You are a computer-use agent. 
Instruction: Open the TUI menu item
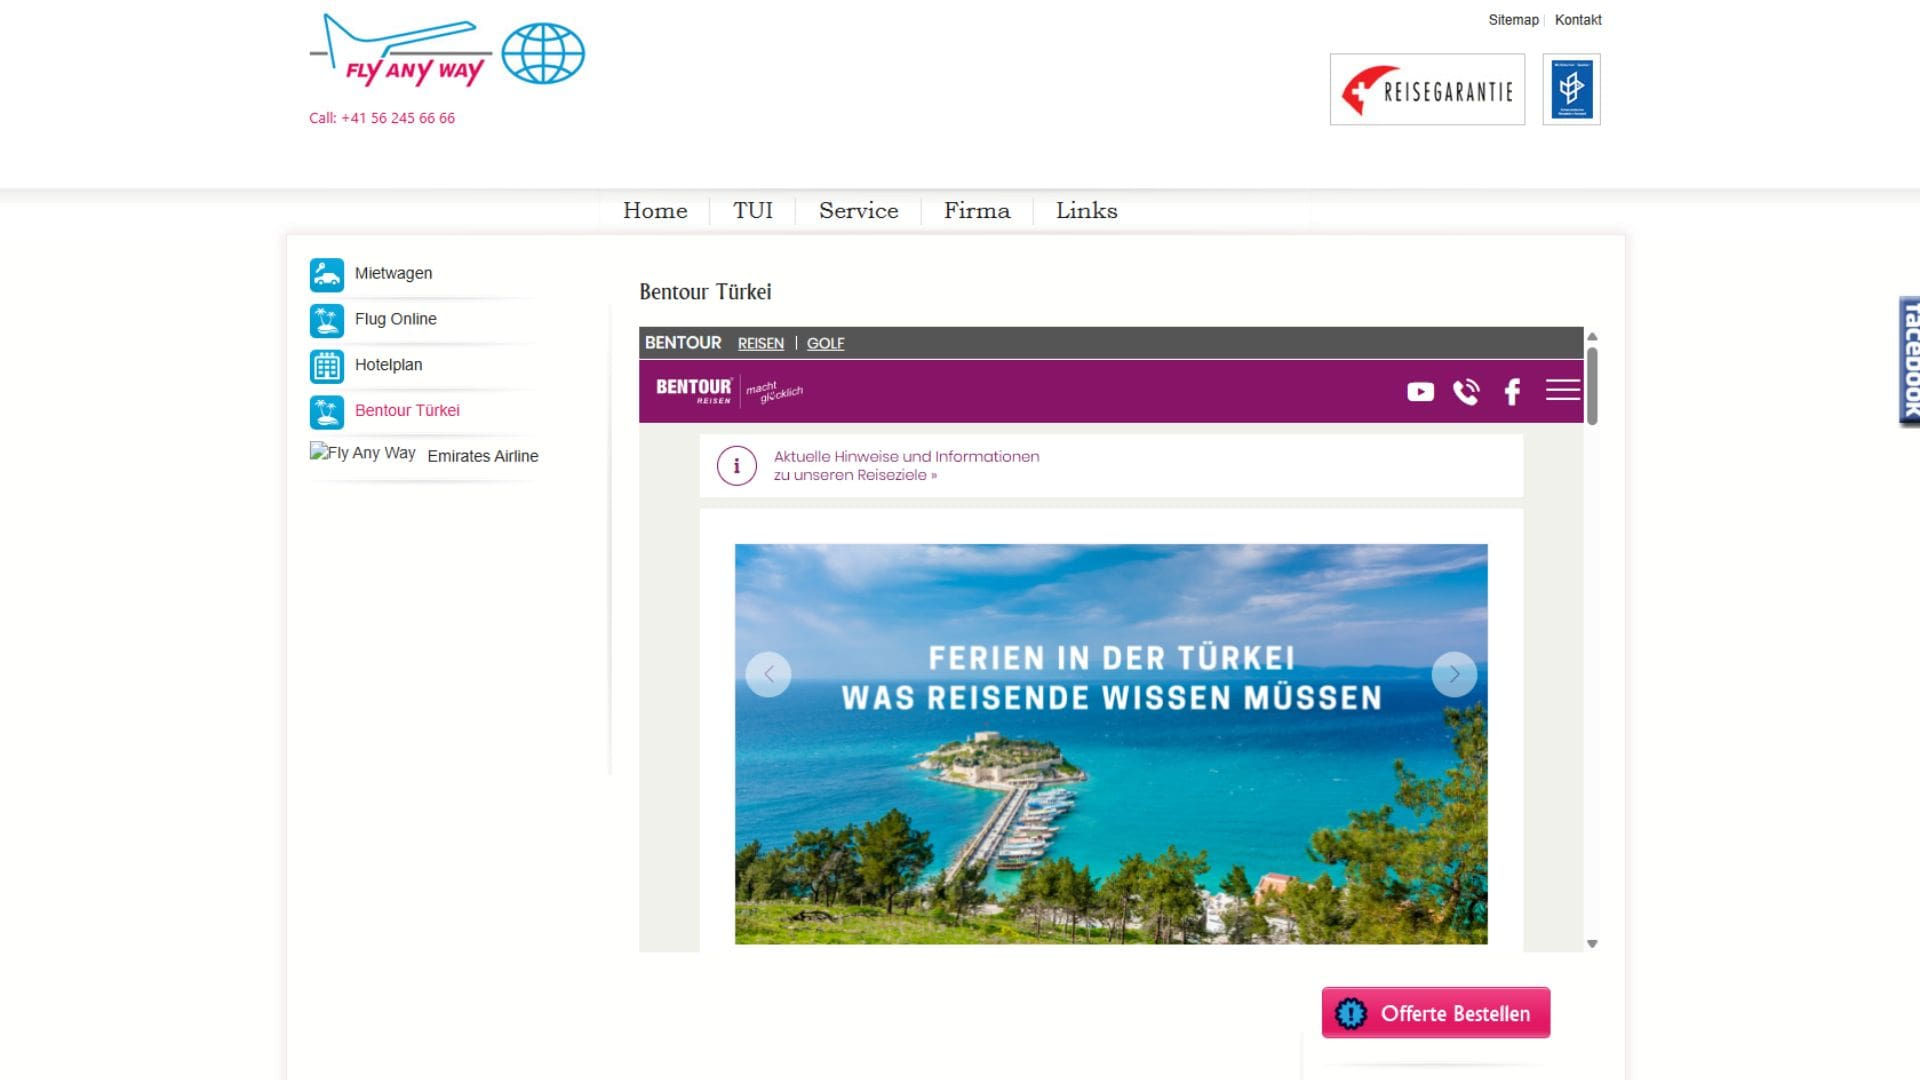click(x=753, y=211)
